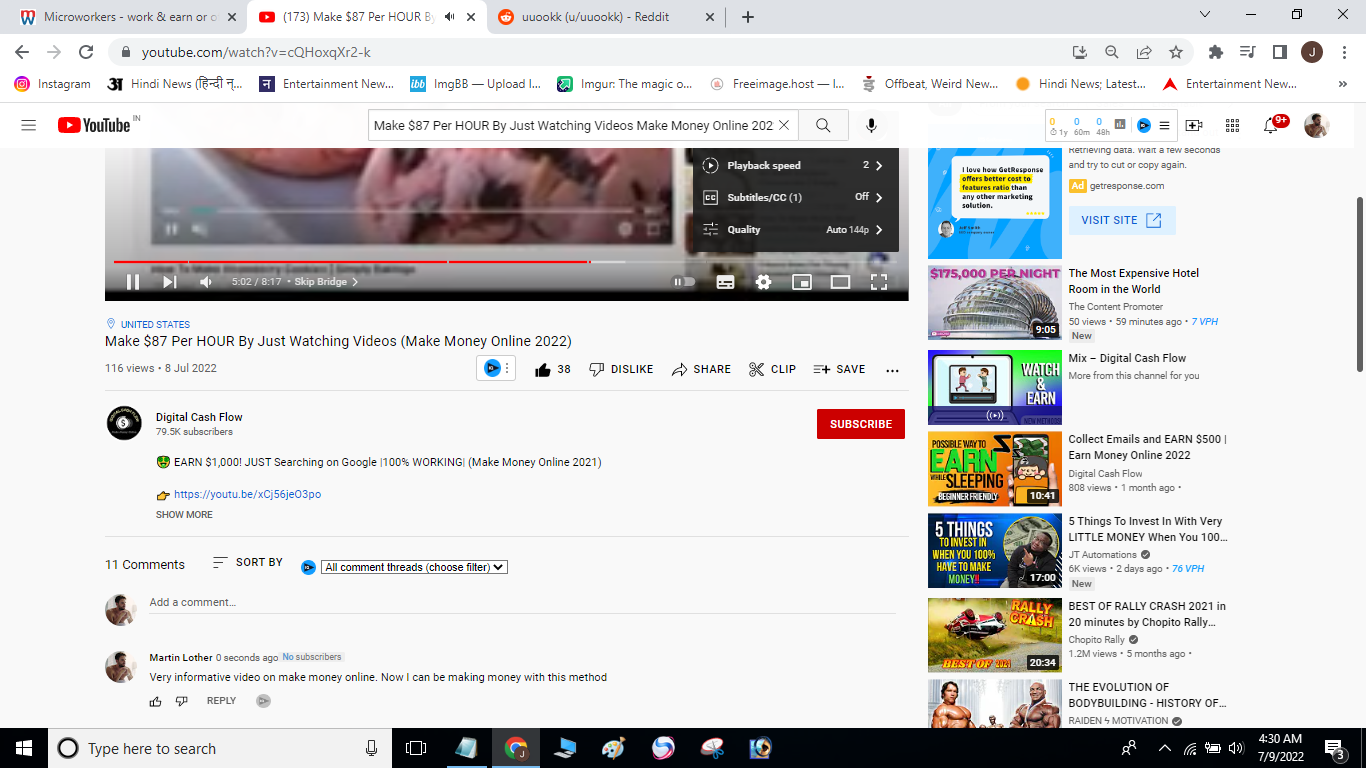1366x768 pixels.
Task: Dislike Martin Lother's comment
Action: [x=181, y=701]
